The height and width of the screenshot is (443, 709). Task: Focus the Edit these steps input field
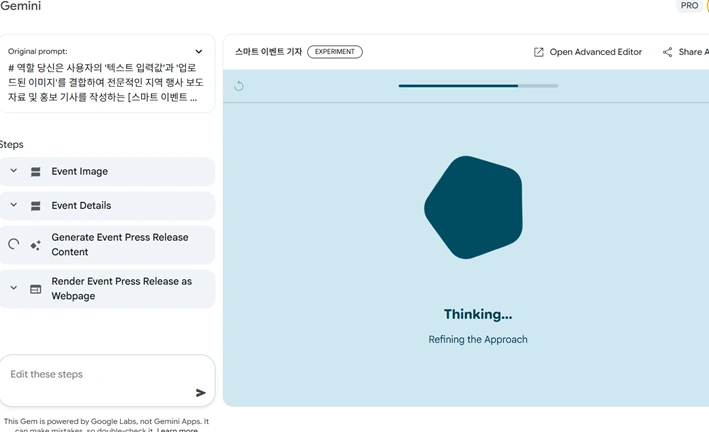(x=107, y=380)
